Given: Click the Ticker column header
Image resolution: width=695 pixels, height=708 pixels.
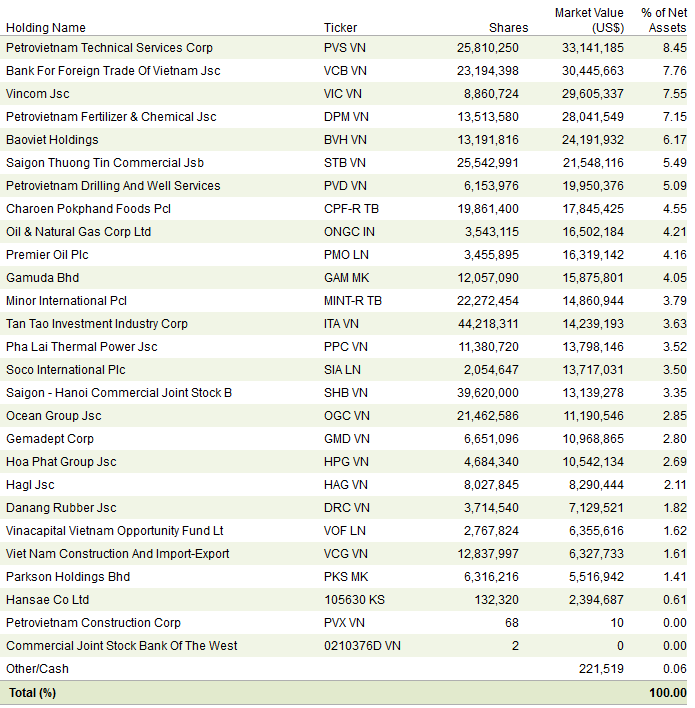Looking at the screenshot, I should pyautogui.click(x=340, y=28).
